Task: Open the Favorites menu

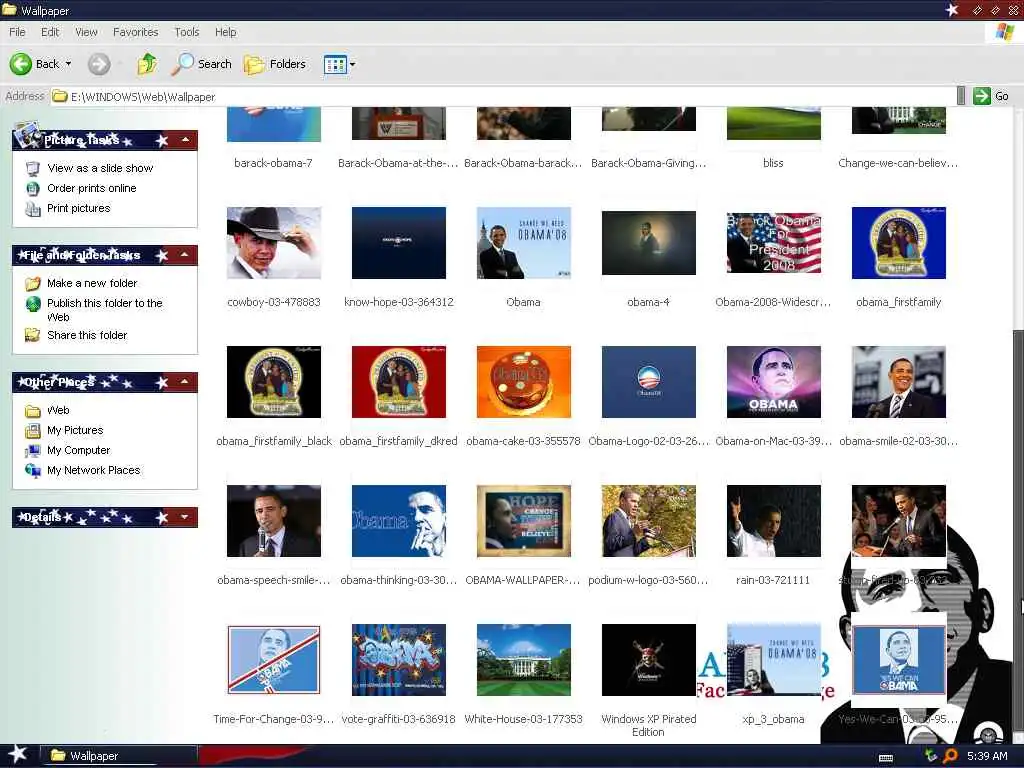Action: (x=135, y=32)
